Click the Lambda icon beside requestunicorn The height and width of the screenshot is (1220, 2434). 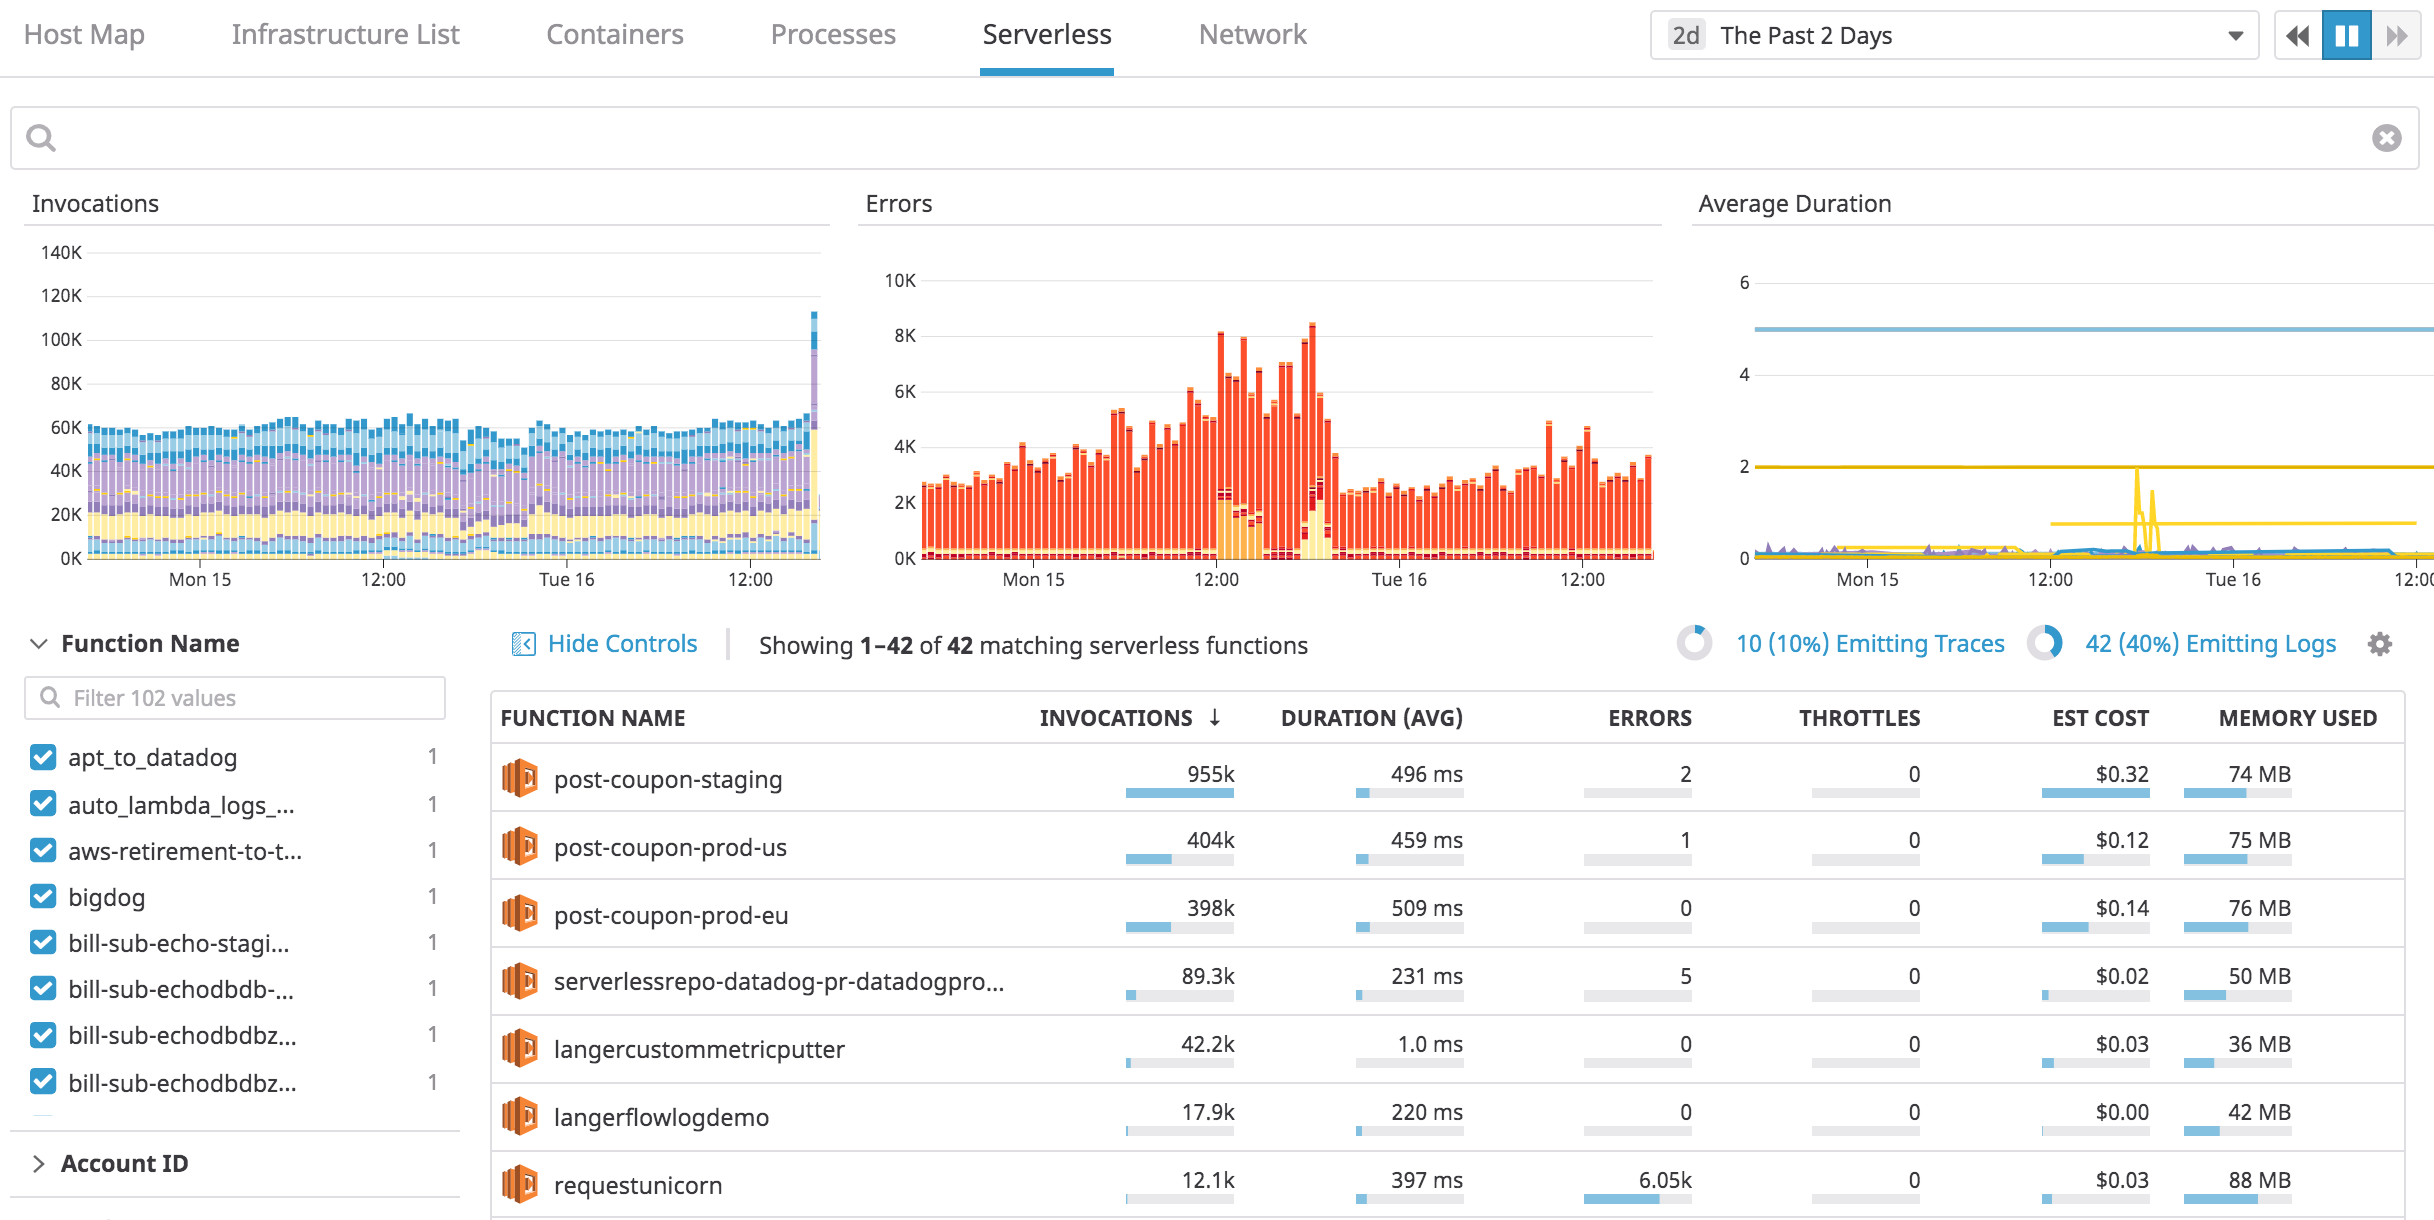click(521, 1184)
